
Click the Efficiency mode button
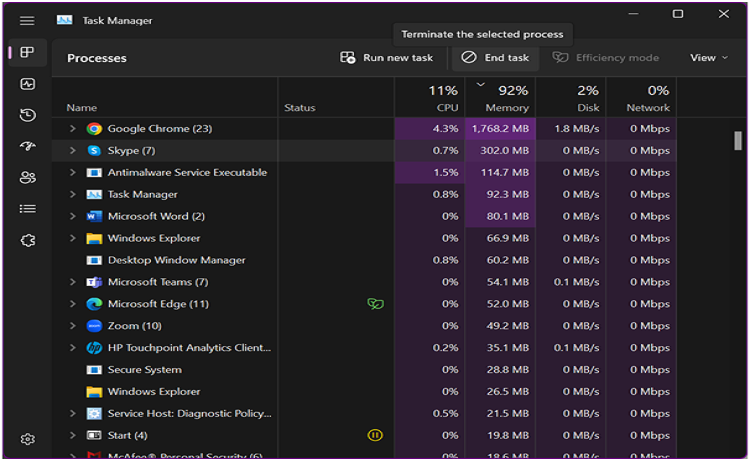click(606, 58)
